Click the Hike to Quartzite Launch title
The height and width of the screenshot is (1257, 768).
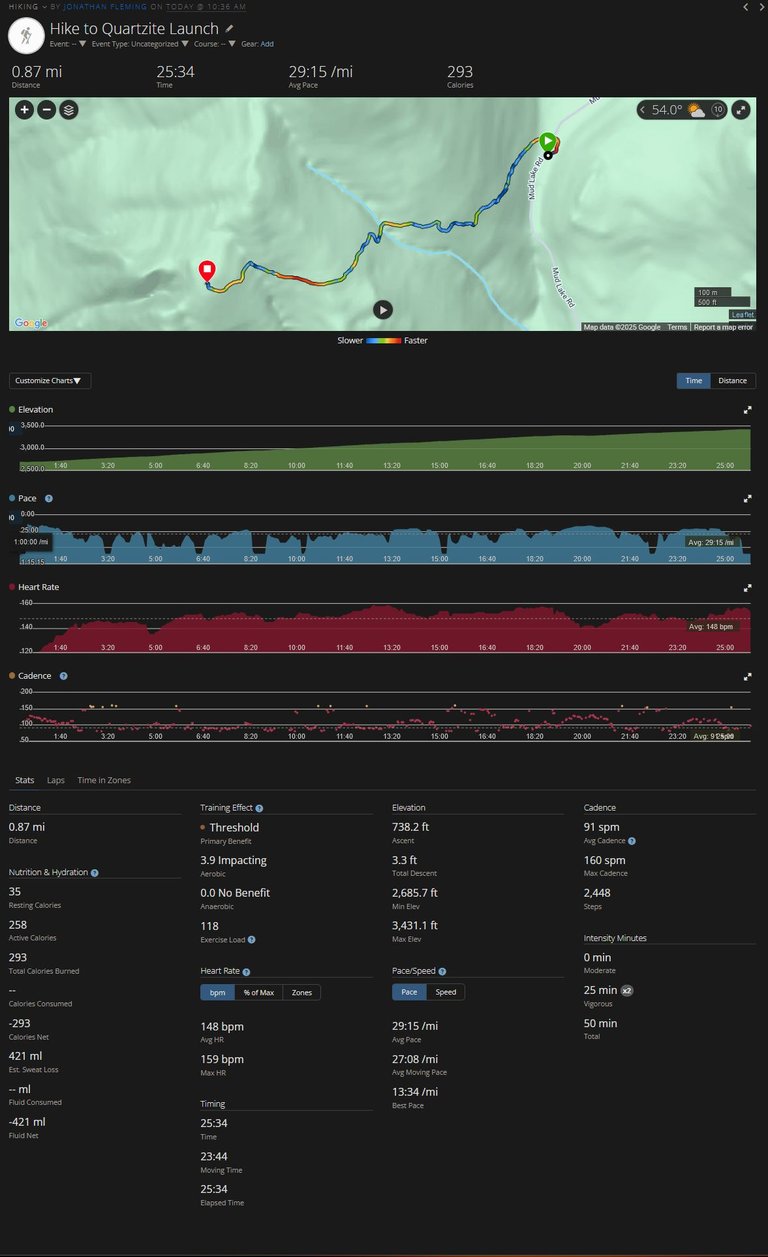tap(134, 29)
